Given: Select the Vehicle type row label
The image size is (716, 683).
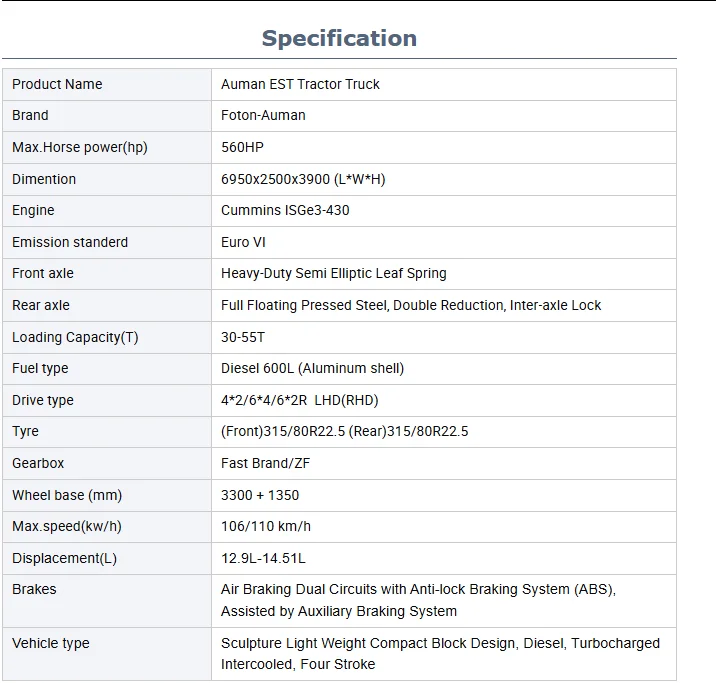Looking at the screenshot, I should pos(51,643).
